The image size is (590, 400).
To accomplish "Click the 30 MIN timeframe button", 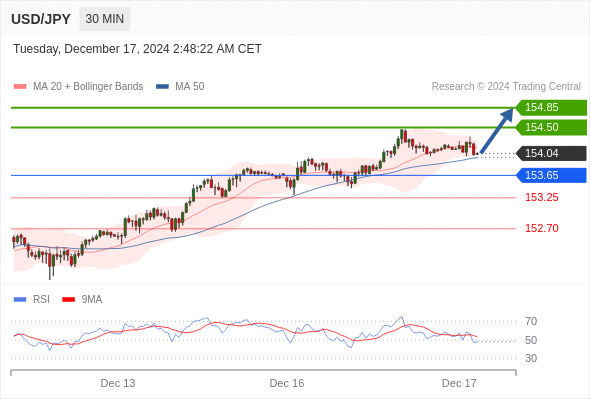I will 105,19.
